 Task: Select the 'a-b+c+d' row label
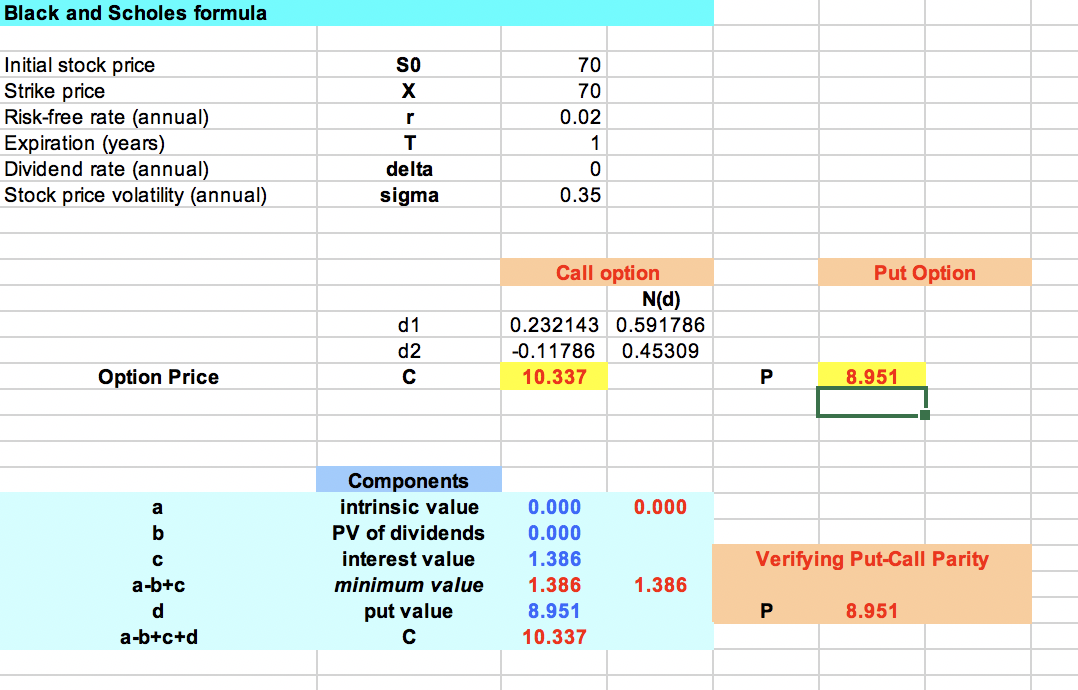click(159, 638)
